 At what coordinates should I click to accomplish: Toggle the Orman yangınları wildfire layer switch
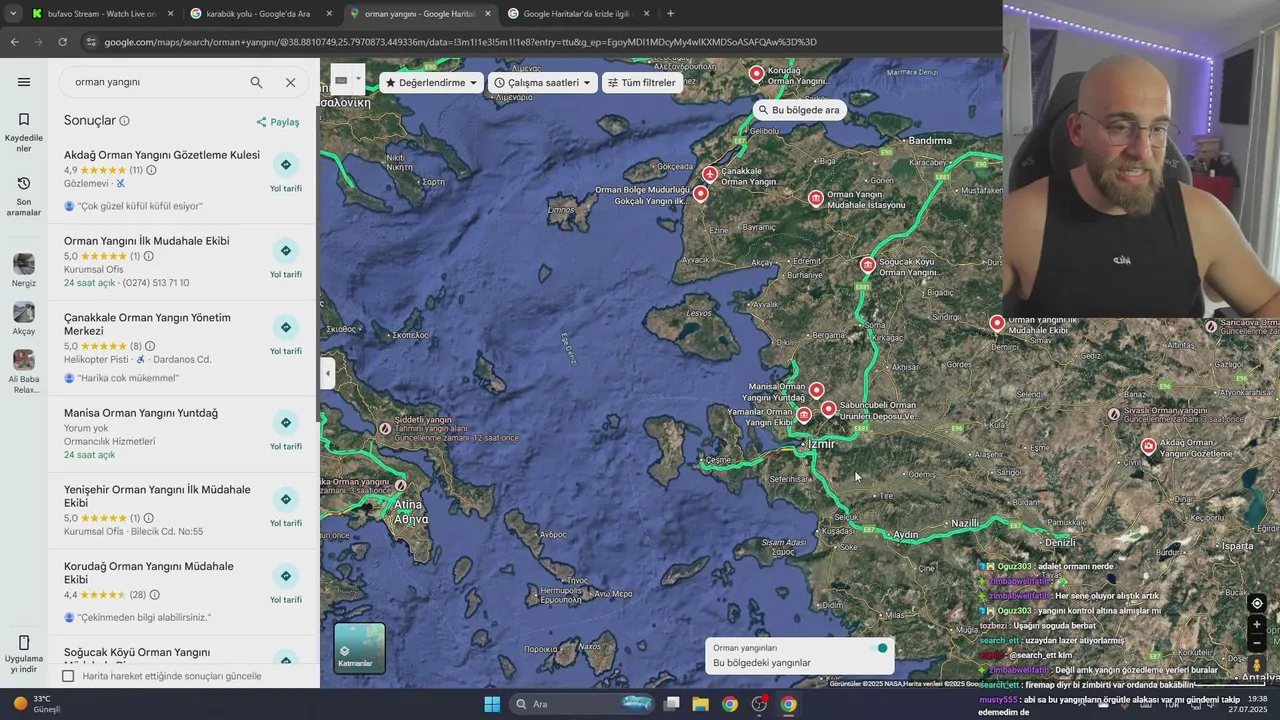pyautogui.click(x=880, y=648)
